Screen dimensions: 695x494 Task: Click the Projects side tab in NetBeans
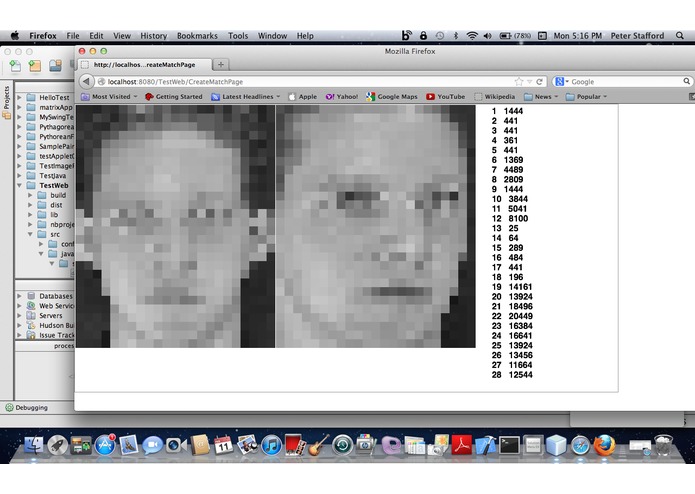(6, 103)
